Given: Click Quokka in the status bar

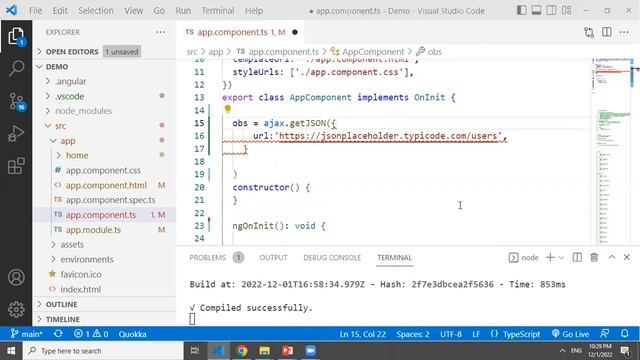Looking at the screenshot, I should (x=132, y=334).
